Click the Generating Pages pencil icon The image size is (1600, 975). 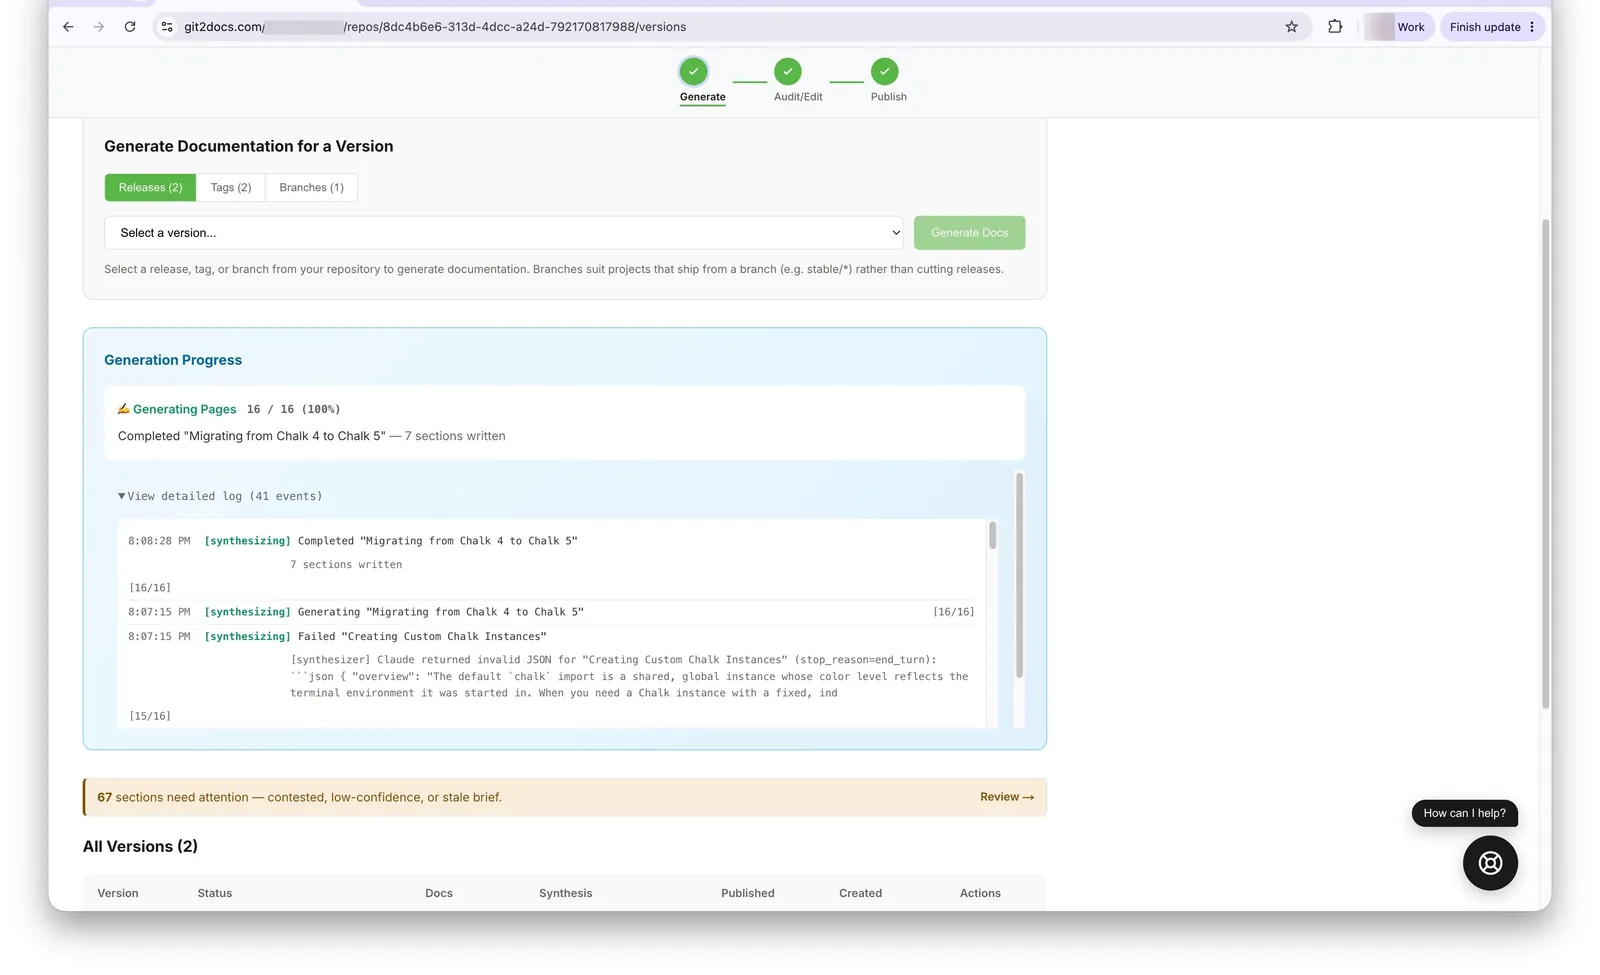pos(124,409)
